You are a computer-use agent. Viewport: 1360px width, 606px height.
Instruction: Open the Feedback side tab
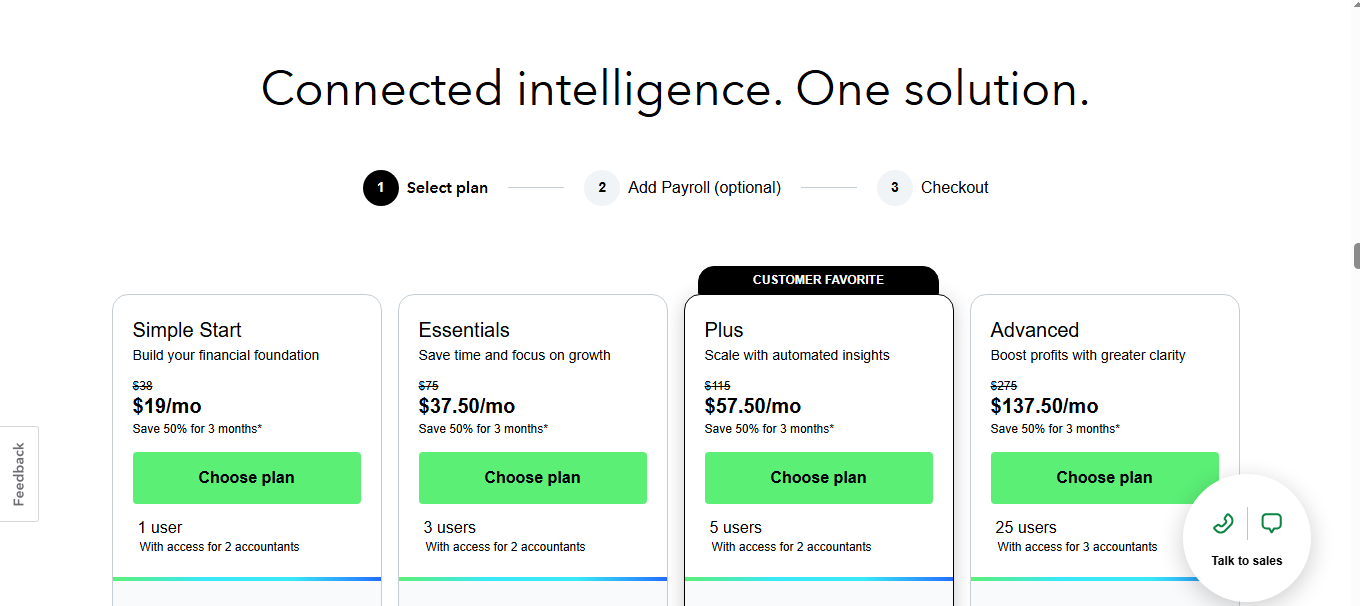click(x=22, y=473)
